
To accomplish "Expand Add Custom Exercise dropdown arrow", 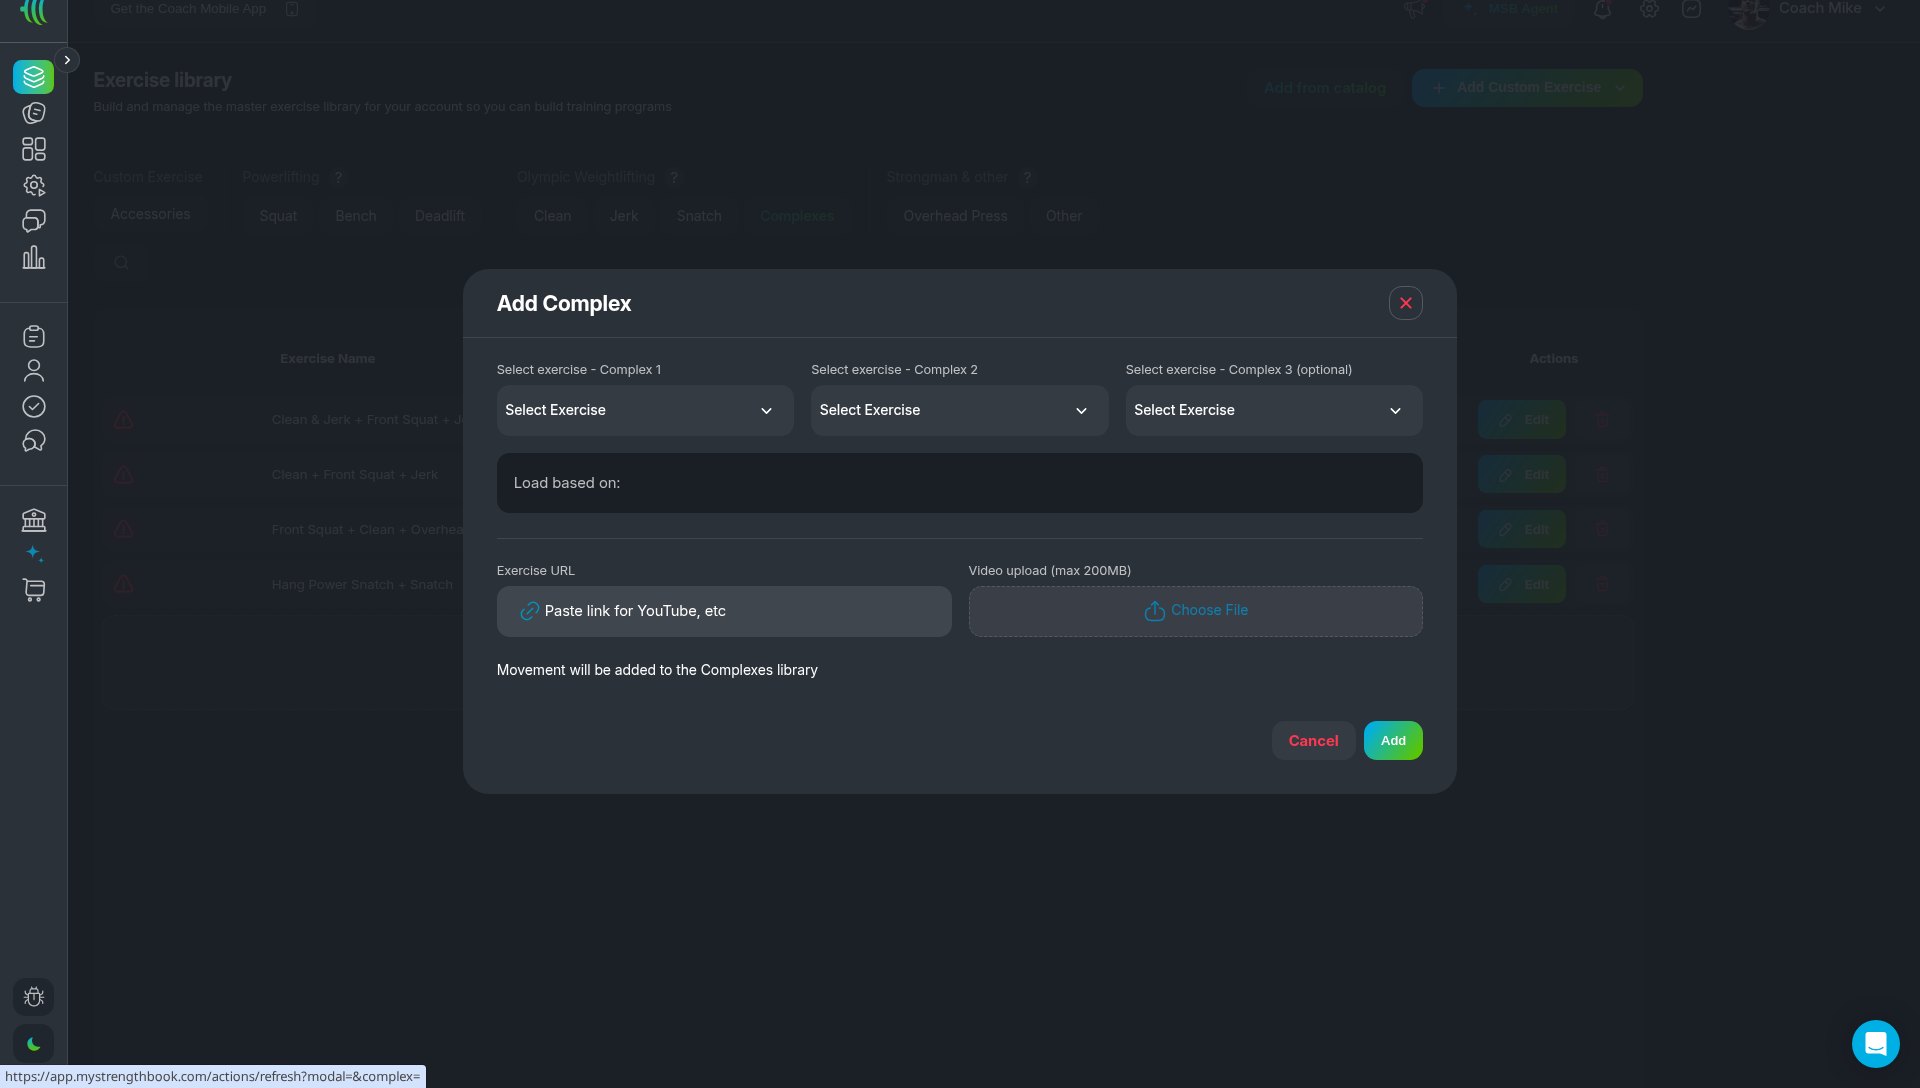I will [x=1620, y=88].
